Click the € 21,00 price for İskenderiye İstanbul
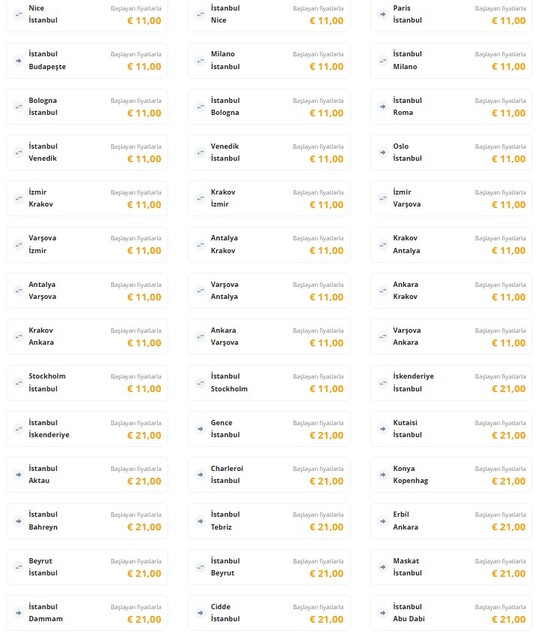Image resolution: width=537 pixels, height=640 pixels. 508,389
